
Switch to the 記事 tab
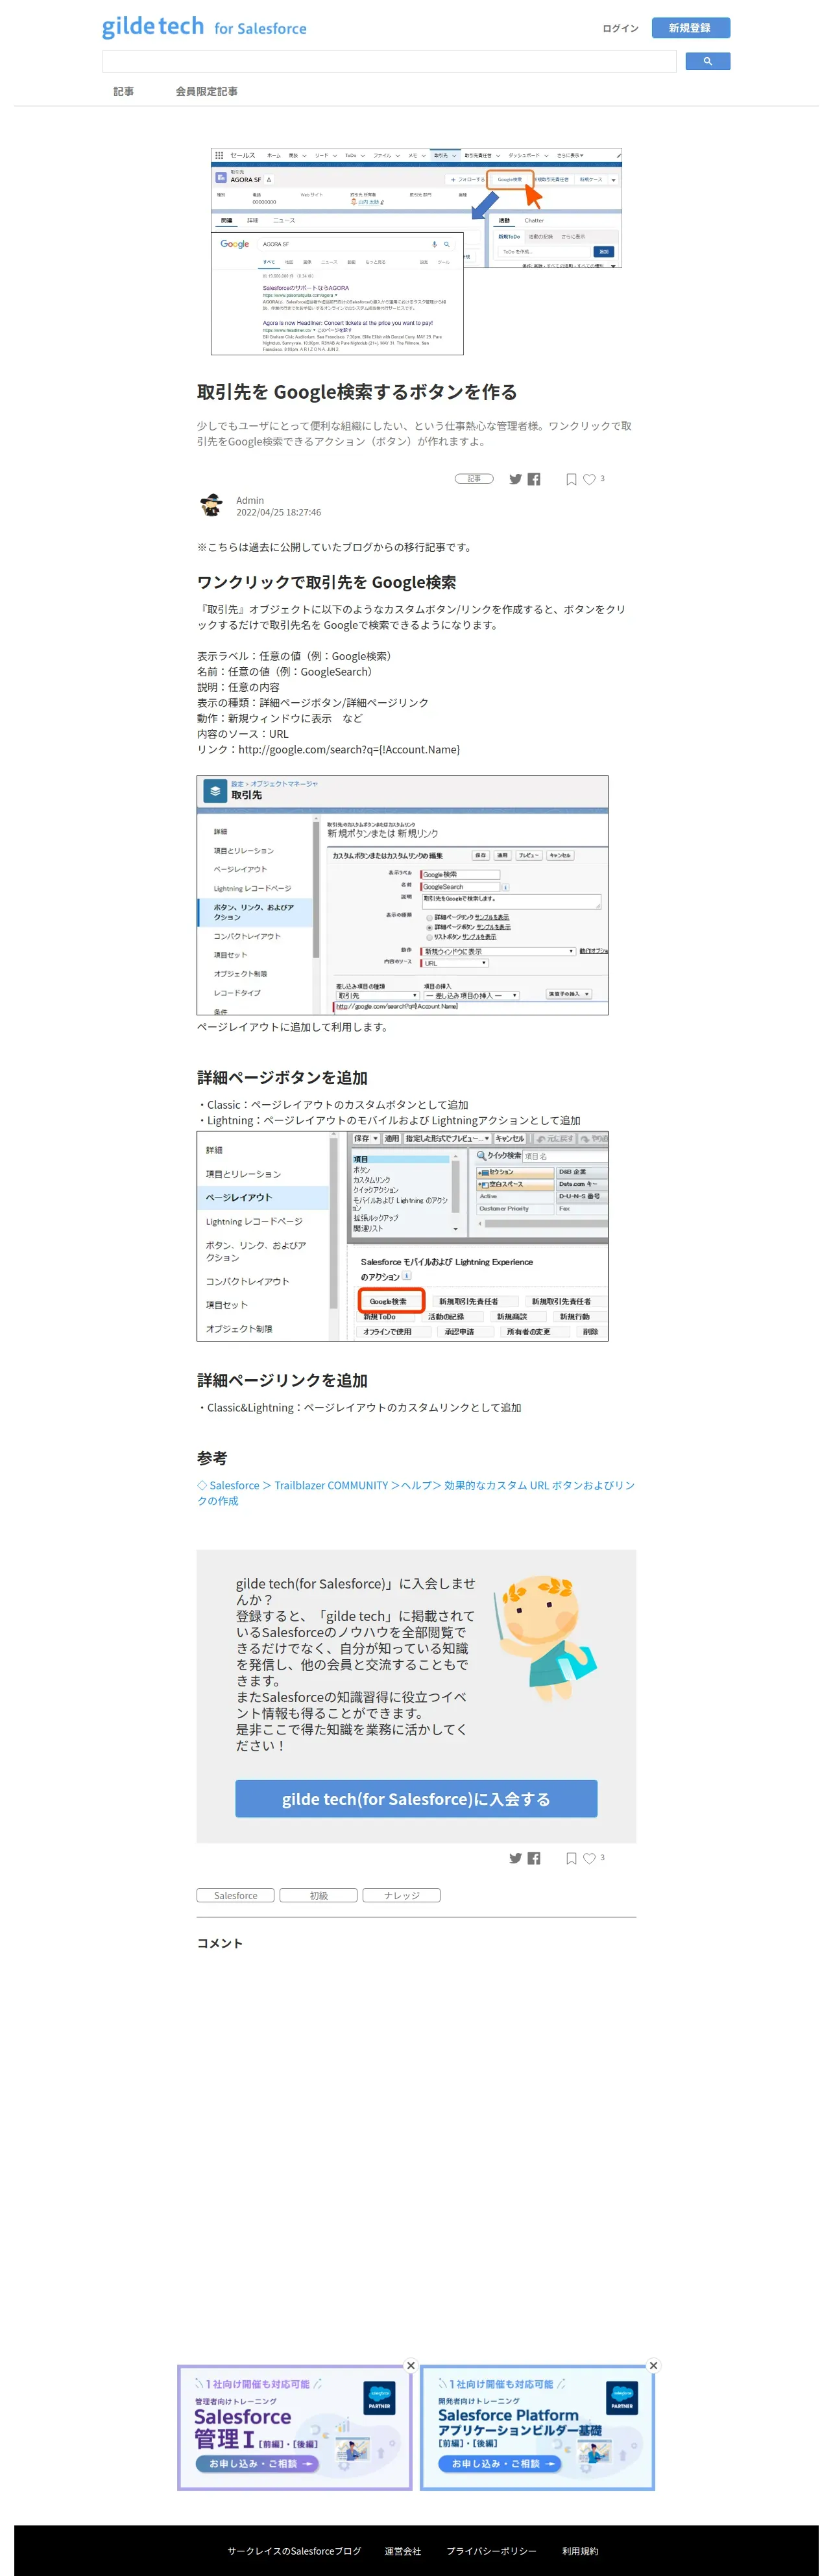click(123, 91)
